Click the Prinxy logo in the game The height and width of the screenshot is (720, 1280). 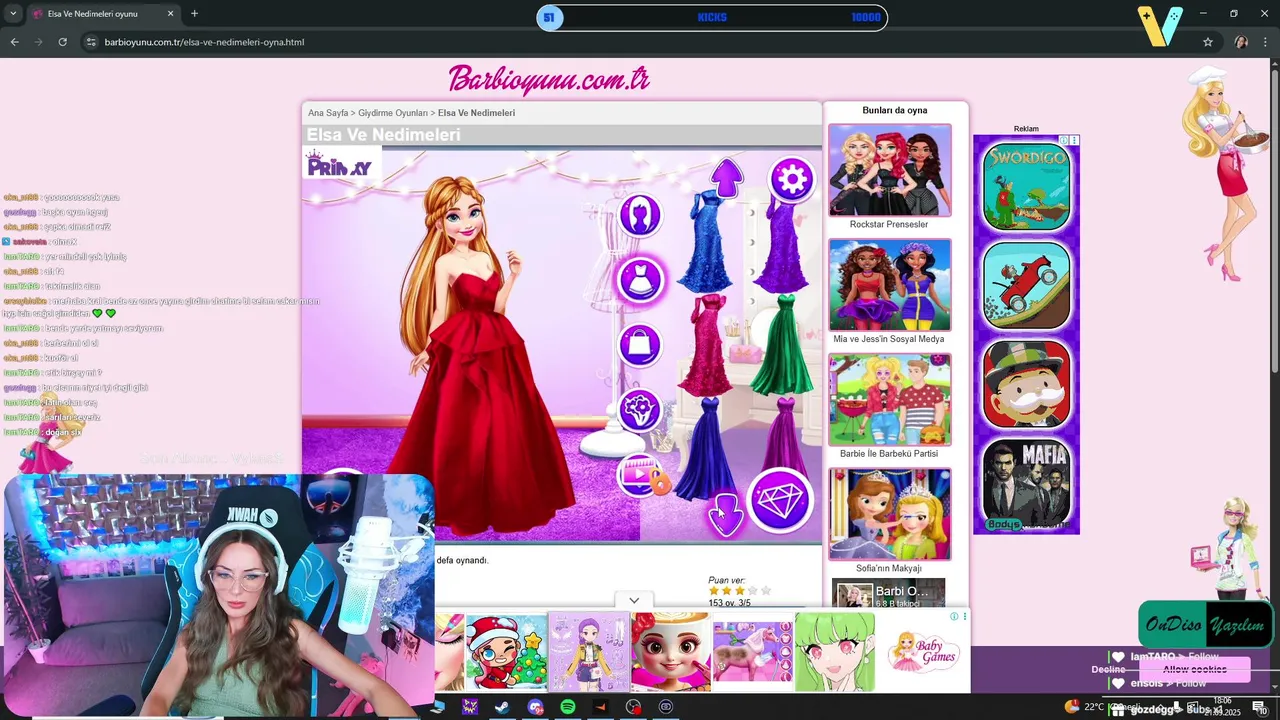click(340, 165)
